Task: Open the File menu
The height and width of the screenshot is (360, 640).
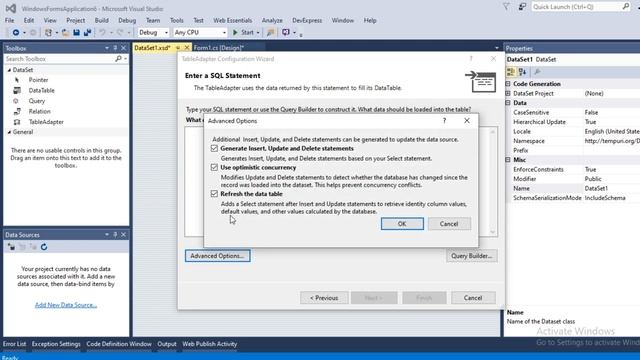Action: click(9, 20)
